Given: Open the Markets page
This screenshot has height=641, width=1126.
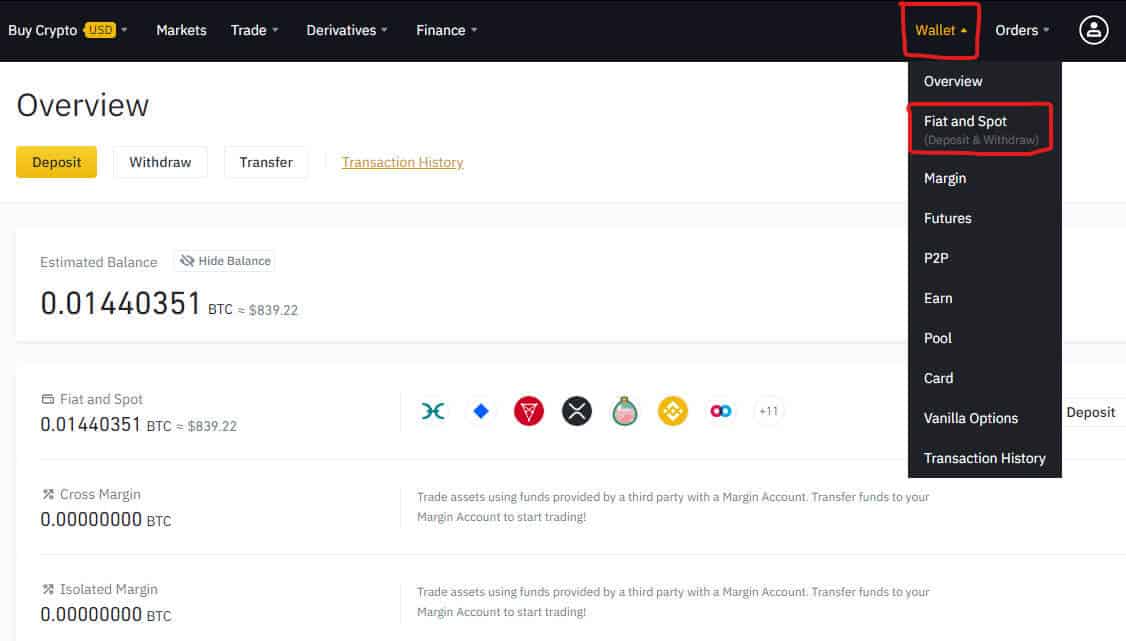Looking at the screenshot, I should (181, 30).
